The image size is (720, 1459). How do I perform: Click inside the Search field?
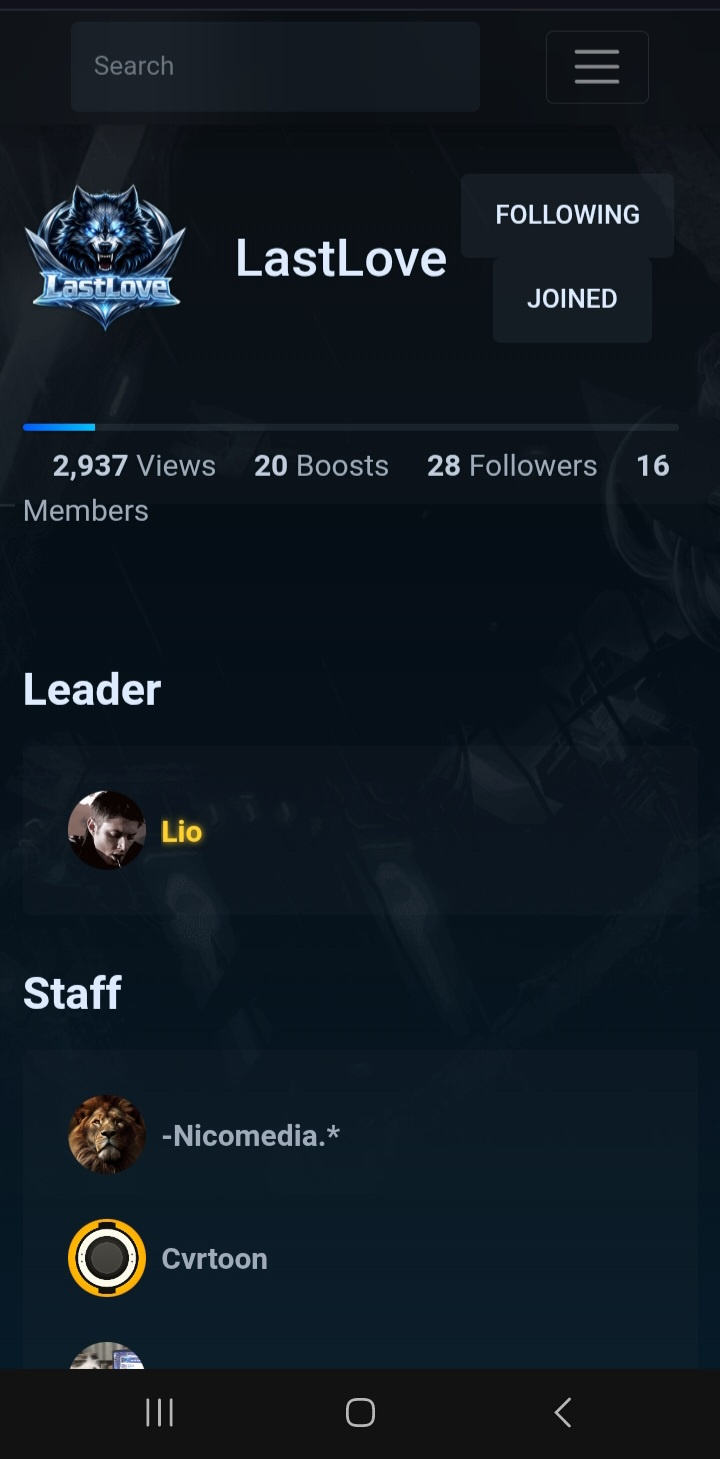275,66
